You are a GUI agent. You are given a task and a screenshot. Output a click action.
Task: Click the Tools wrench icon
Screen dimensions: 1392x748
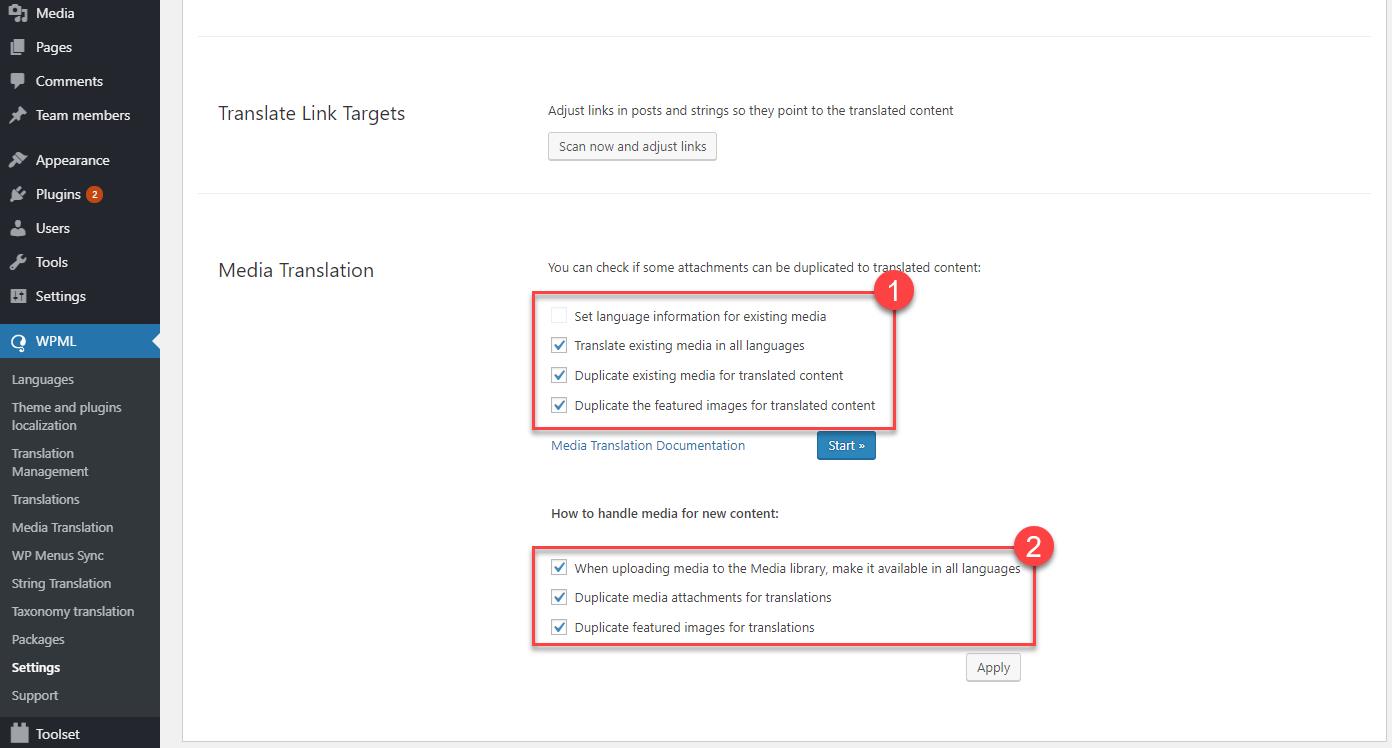pos(18,262)
